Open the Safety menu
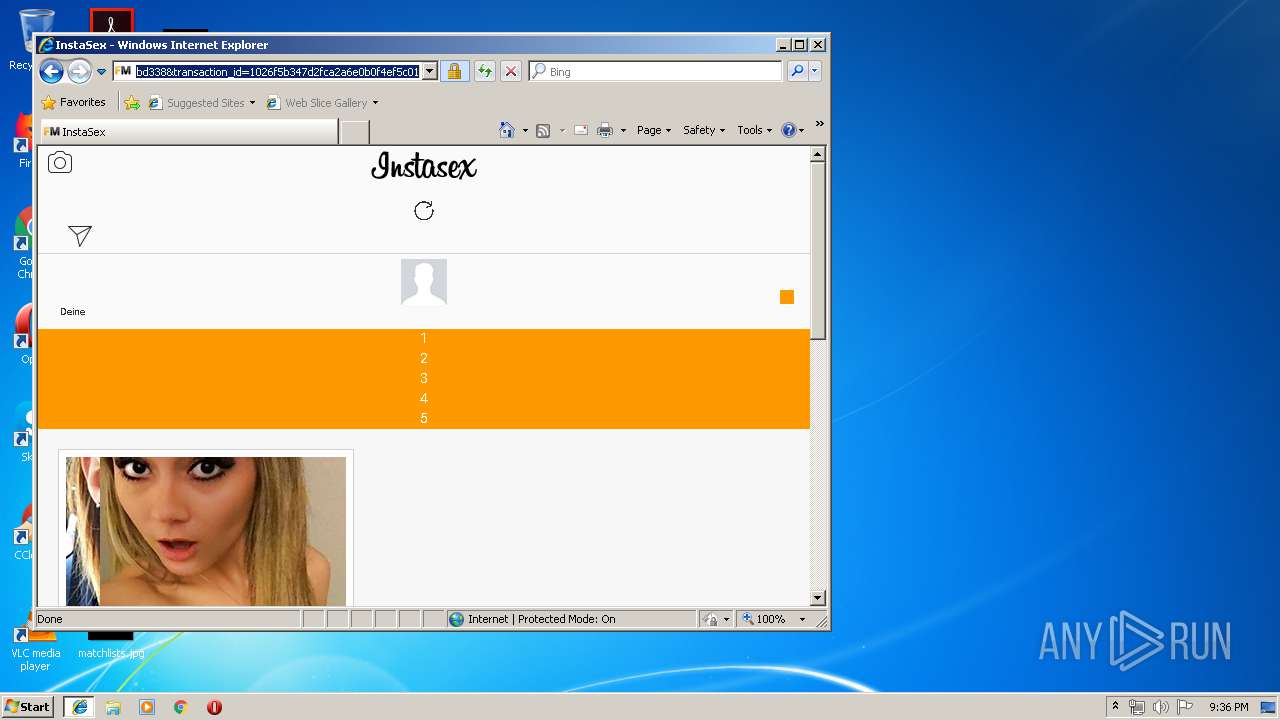This screenshot has width=1280, height=720. [704, 130]
